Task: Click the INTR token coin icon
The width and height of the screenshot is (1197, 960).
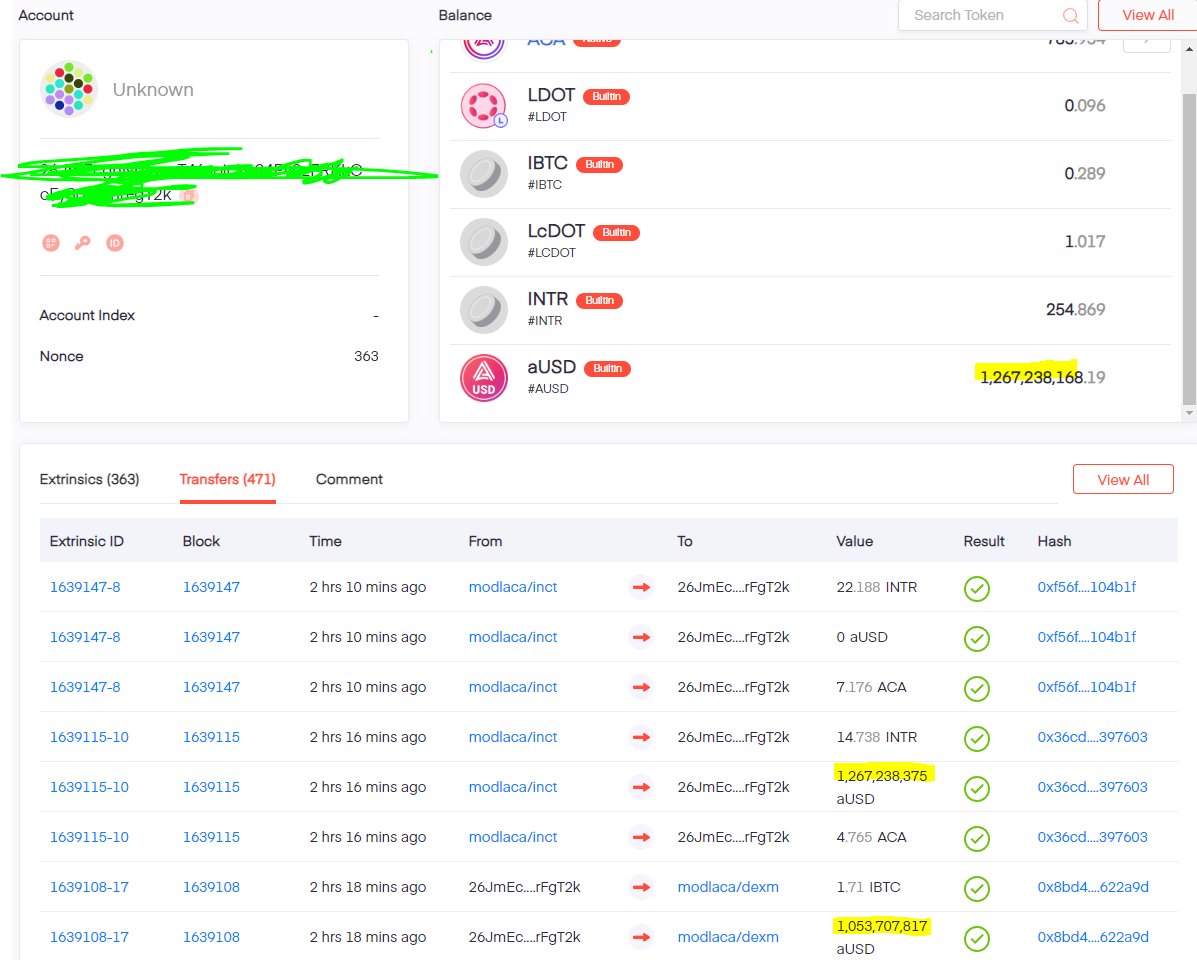Action: [x=484, y=310]
